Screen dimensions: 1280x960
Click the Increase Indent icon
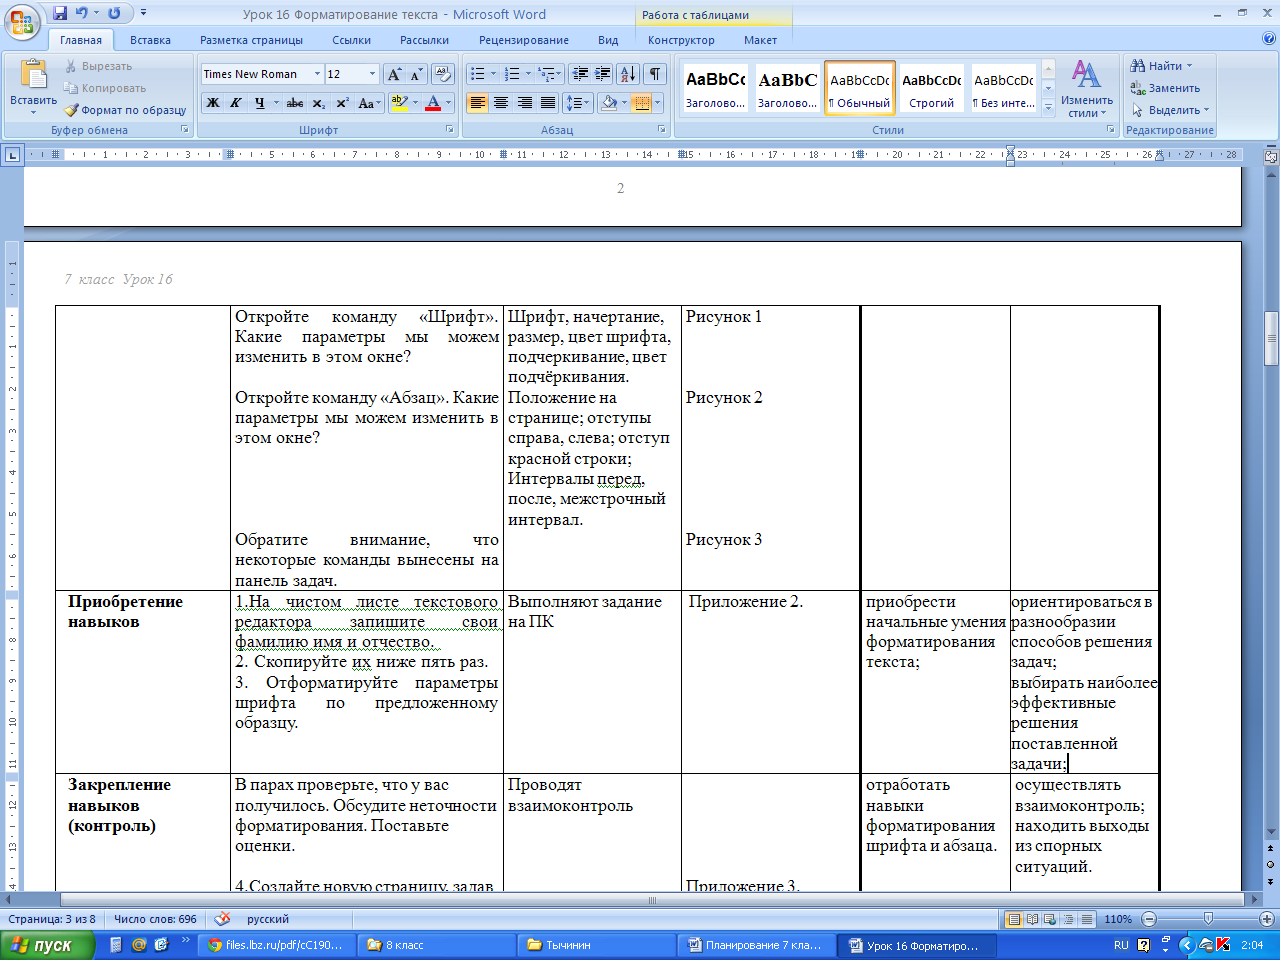coord(603,74)
